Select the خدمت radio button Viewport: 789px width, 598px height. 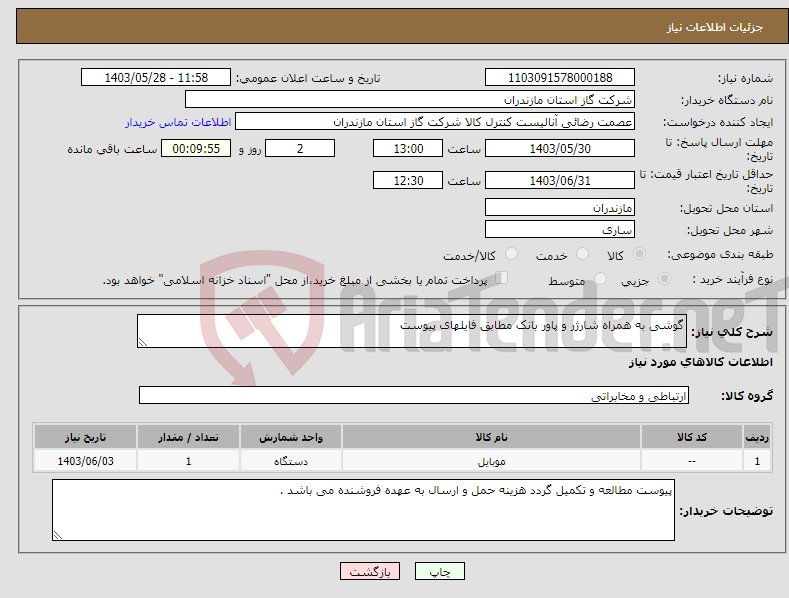[x=582, y=254]
